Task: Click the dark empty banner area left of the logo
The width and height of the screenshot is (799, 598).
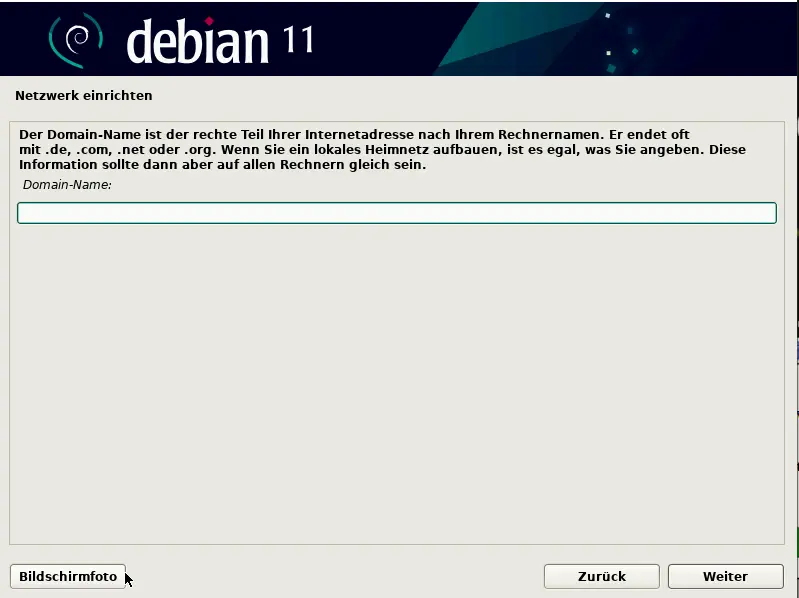Action: click(x=22, y=40)
